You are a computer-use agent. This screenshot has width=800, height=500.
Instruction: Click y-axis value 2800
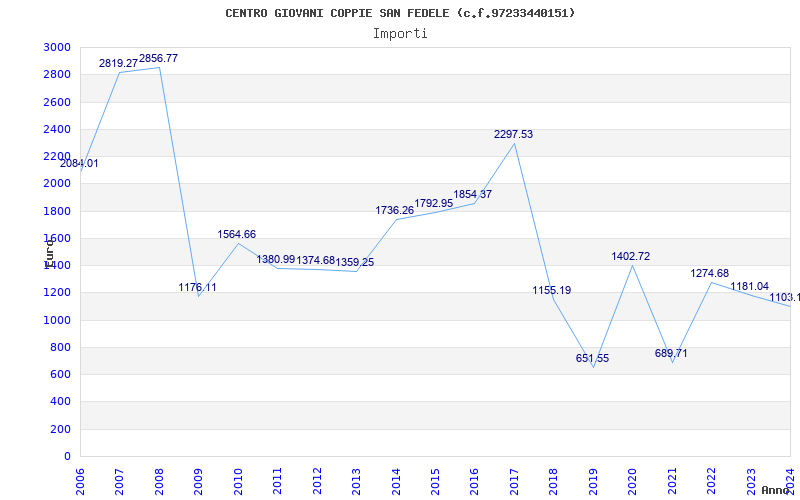57,74
